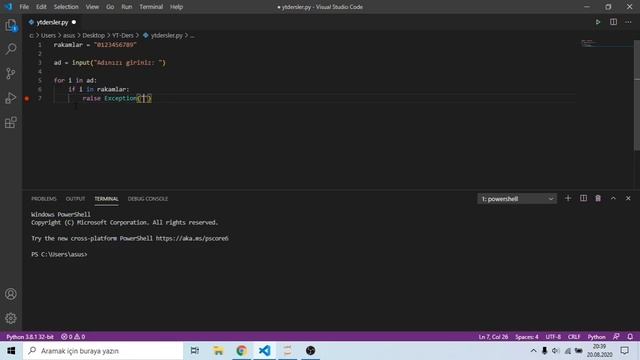Remove breakpoint on line 7

click(x=27, y=98)
